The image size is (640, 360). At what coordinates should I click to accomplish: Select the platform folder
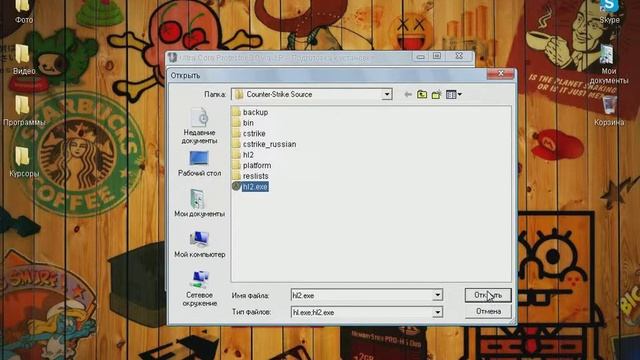pos(252,165)
